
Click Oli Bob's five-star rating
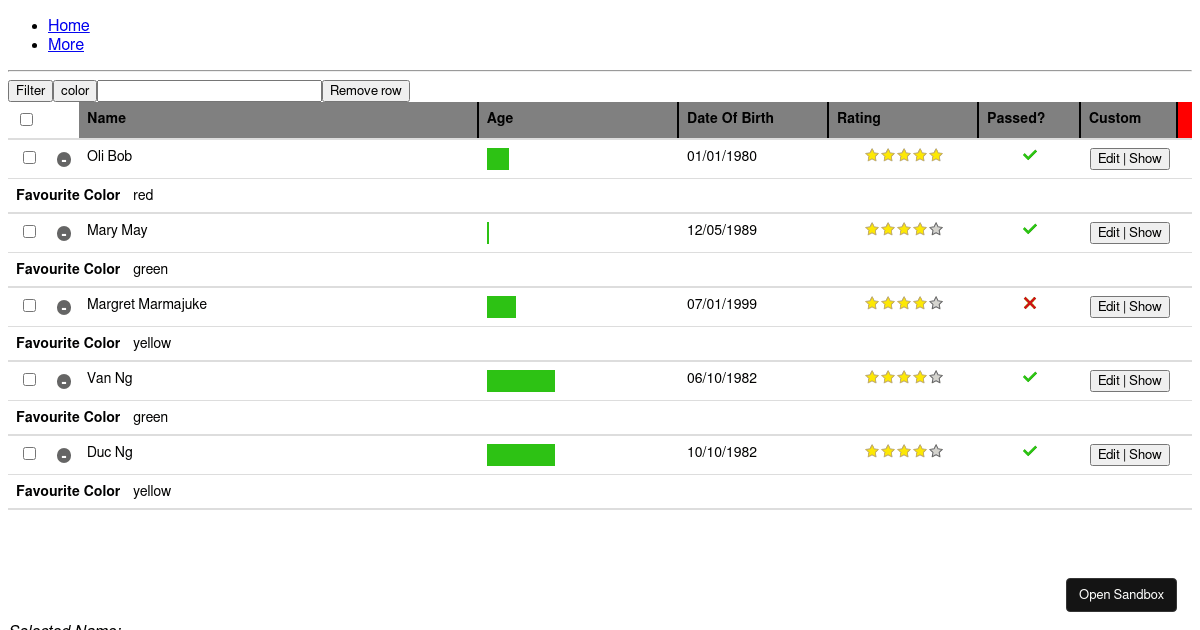(x=903, y=155)
